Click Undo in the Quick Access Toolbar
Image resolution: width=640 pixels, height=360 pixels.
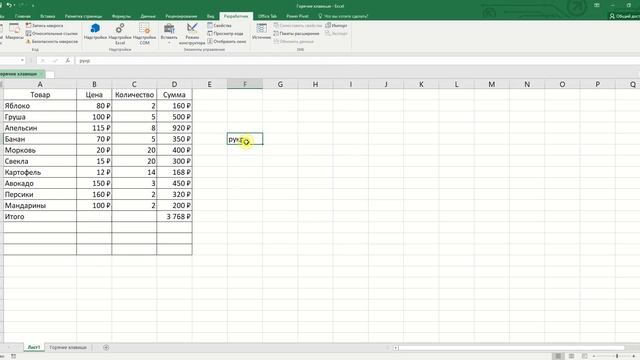click(9, 5)
